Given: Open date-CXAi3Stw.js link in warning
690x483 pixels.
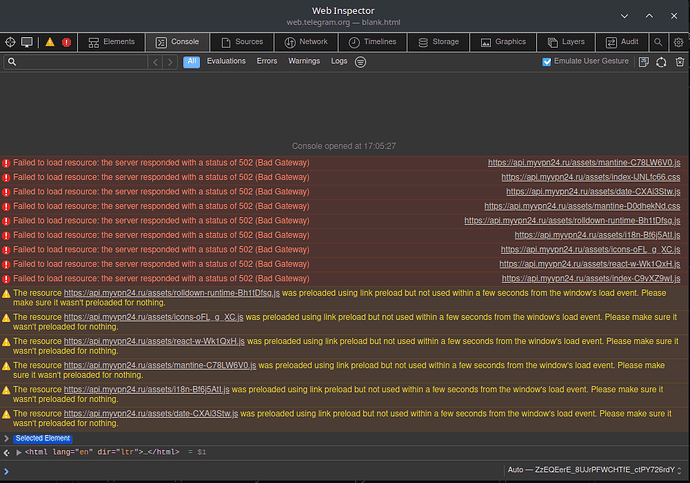Looking at the screenshot, I should pos(150,414).
